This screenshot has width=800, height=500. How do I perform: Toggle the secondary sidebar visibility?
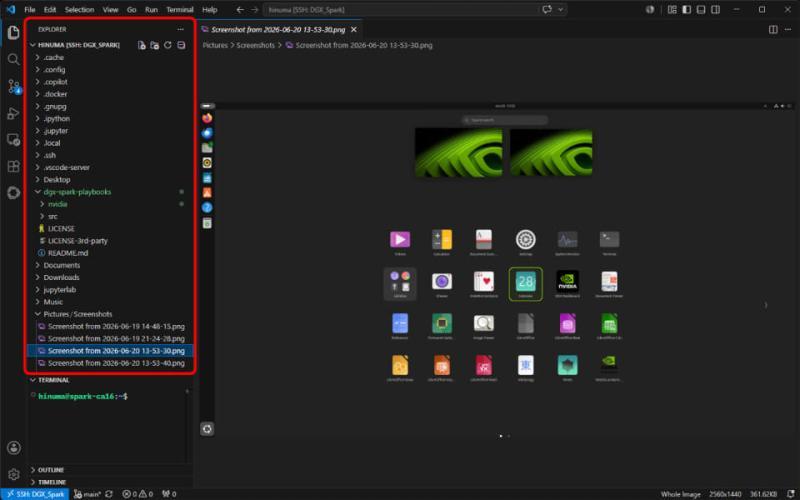click(716, 10)
